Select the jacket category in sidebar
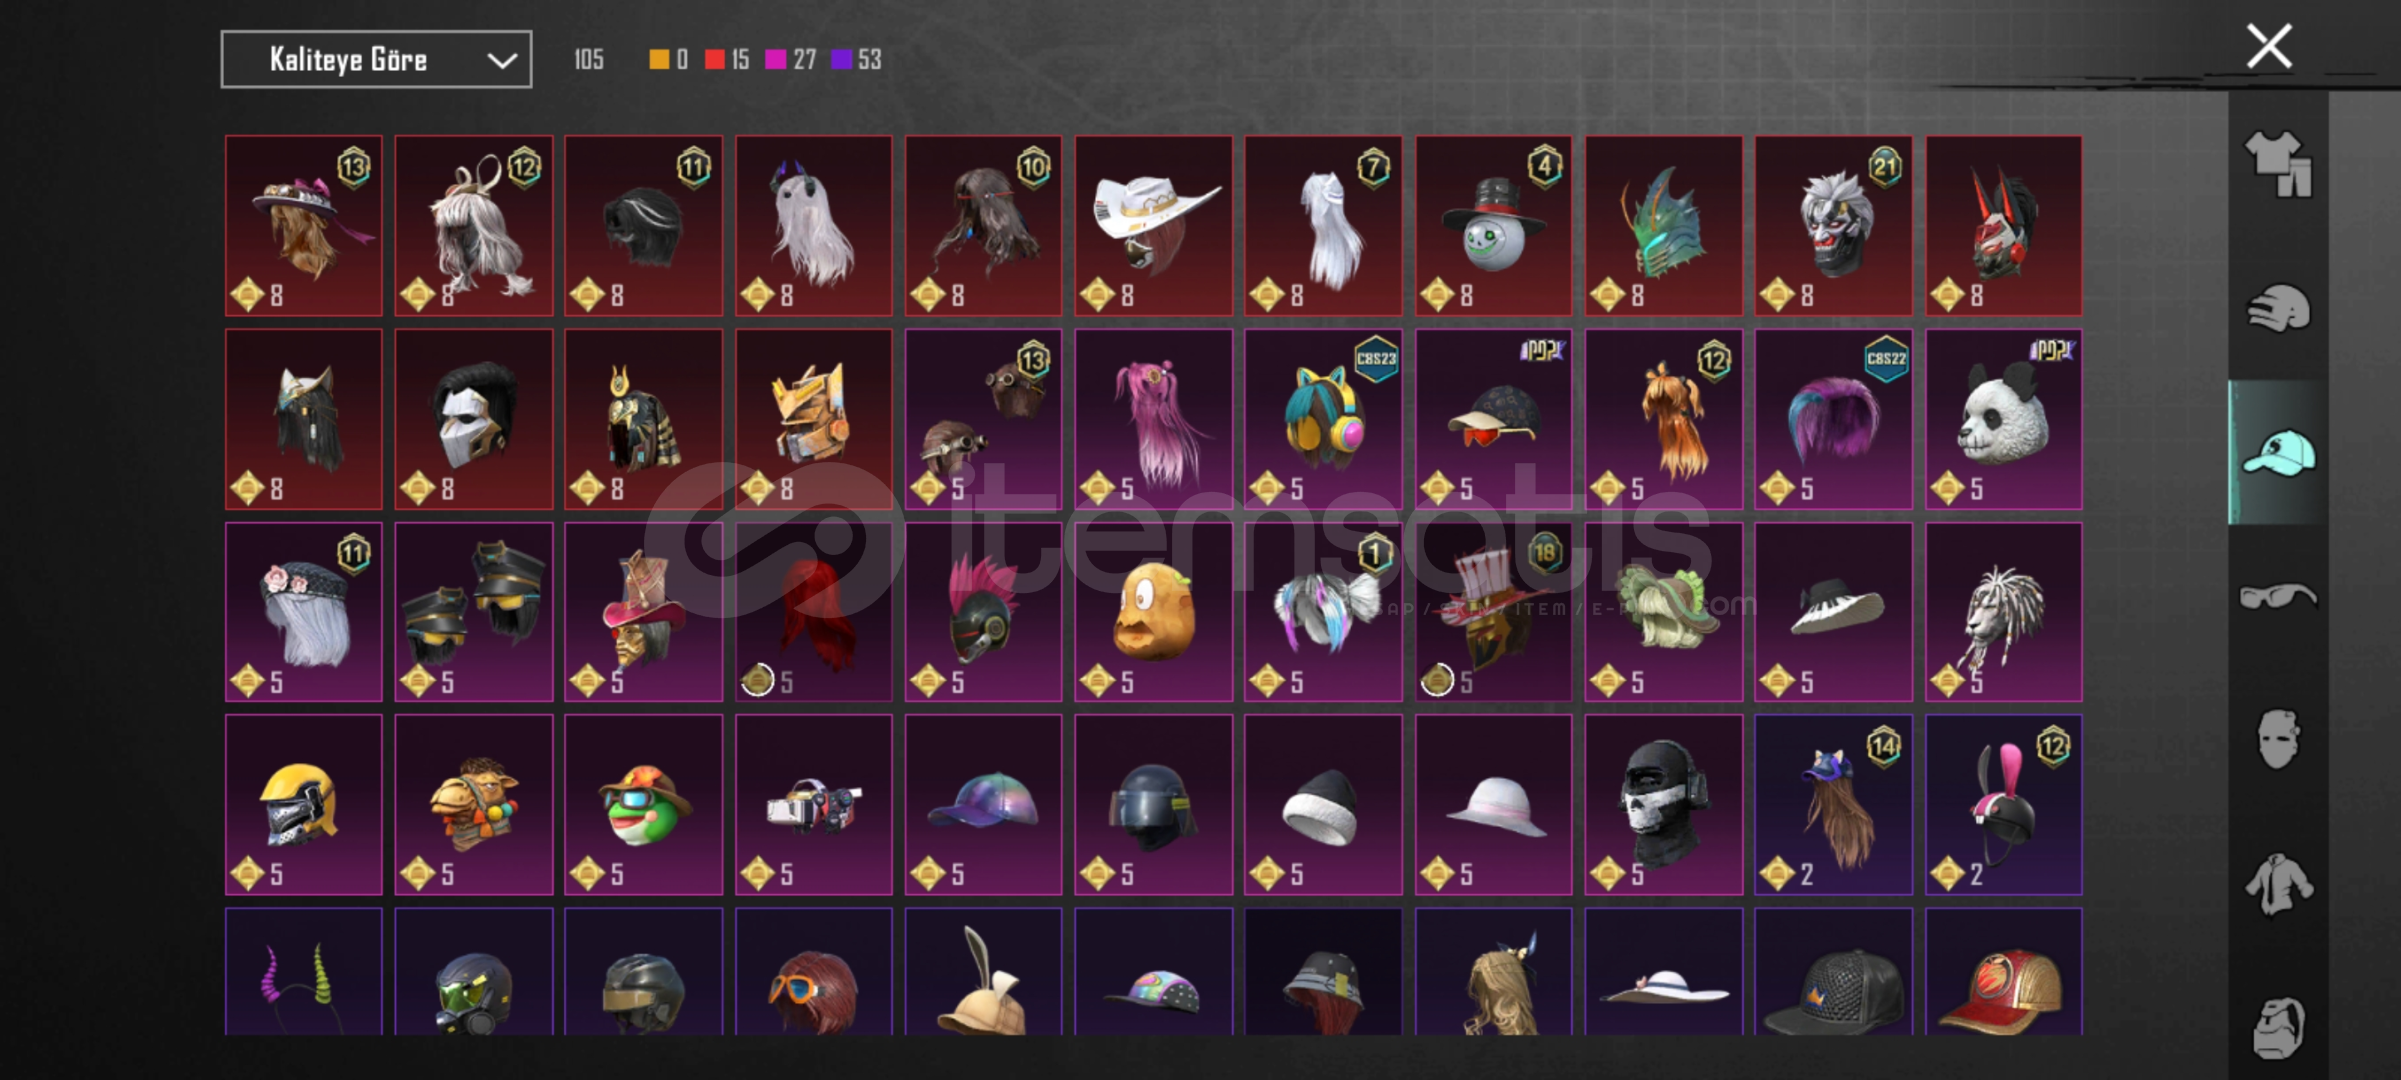 pyautogui.click(x=2278, y=884)
